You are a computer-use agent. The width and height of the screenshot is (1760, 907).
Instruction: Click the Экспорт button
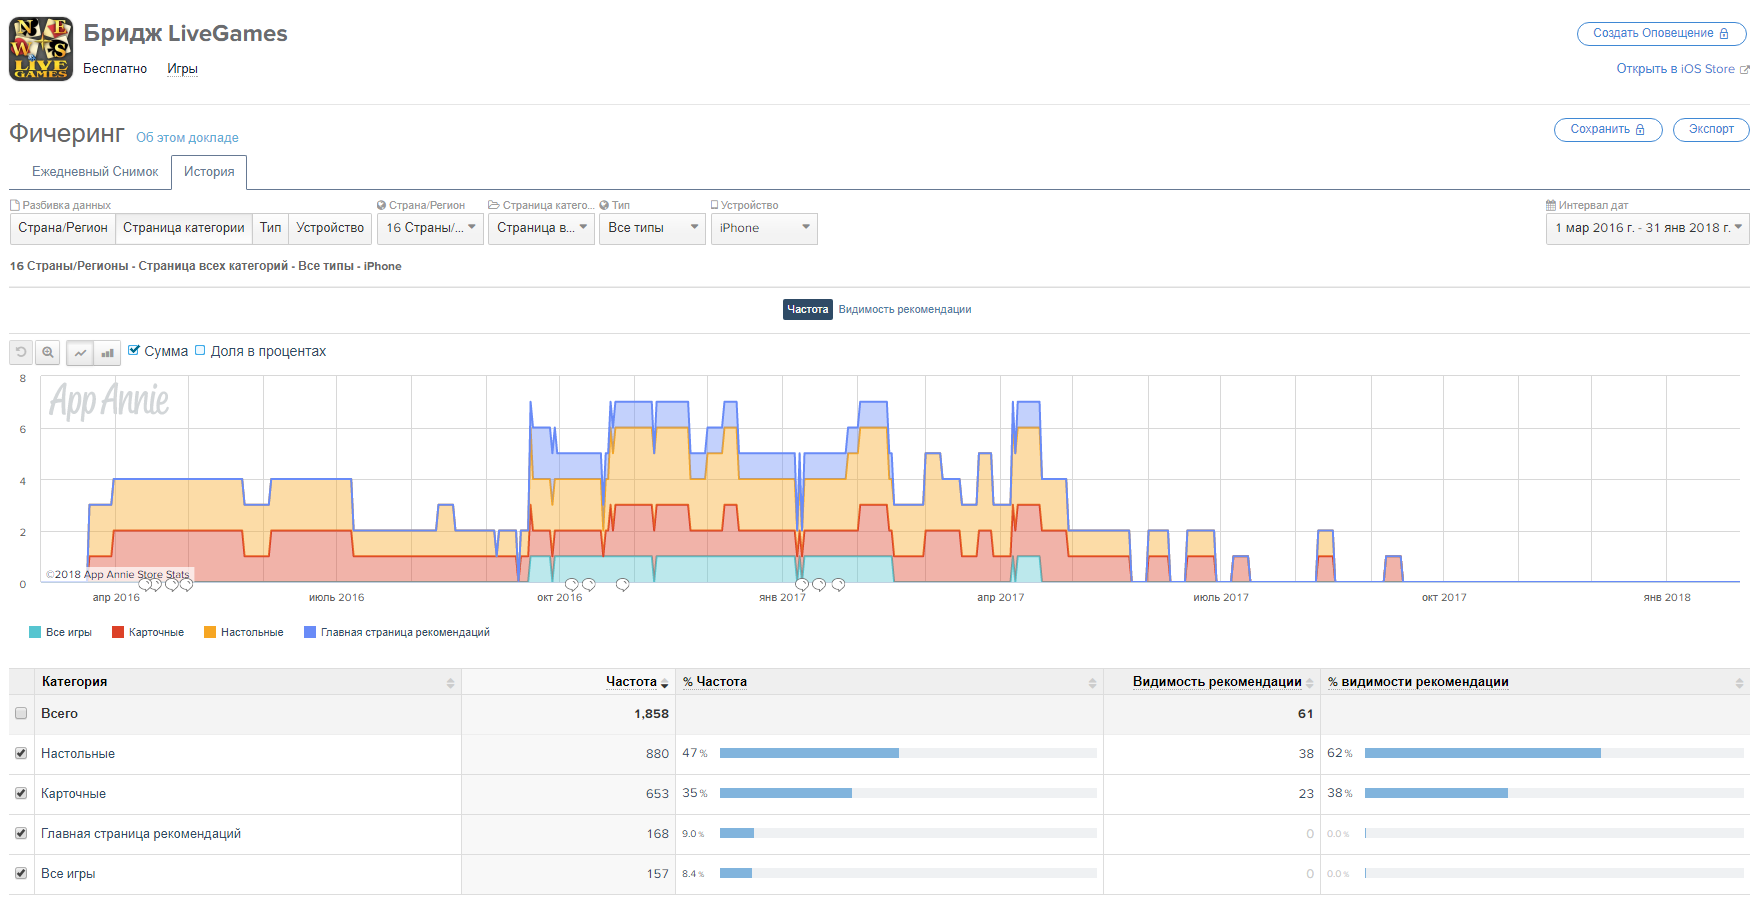click(x=1710, y=129)
